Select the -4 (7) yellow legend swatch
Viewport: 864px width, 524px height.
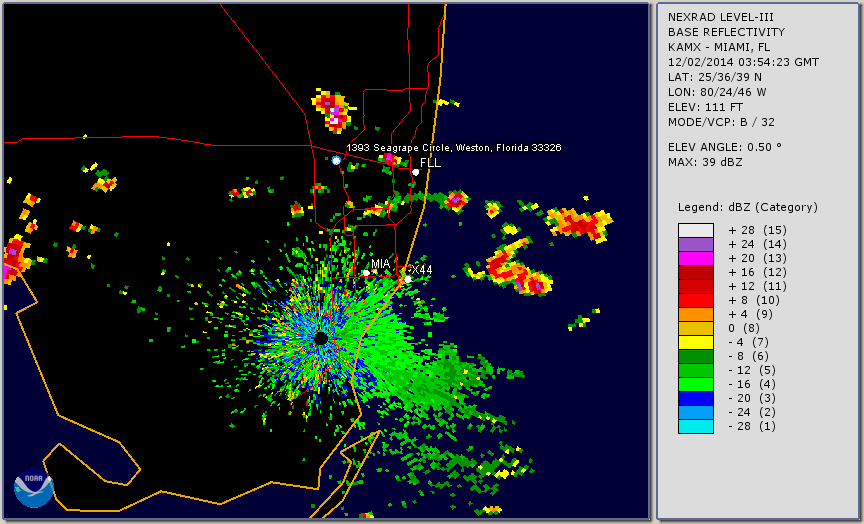tap(696, 342)
